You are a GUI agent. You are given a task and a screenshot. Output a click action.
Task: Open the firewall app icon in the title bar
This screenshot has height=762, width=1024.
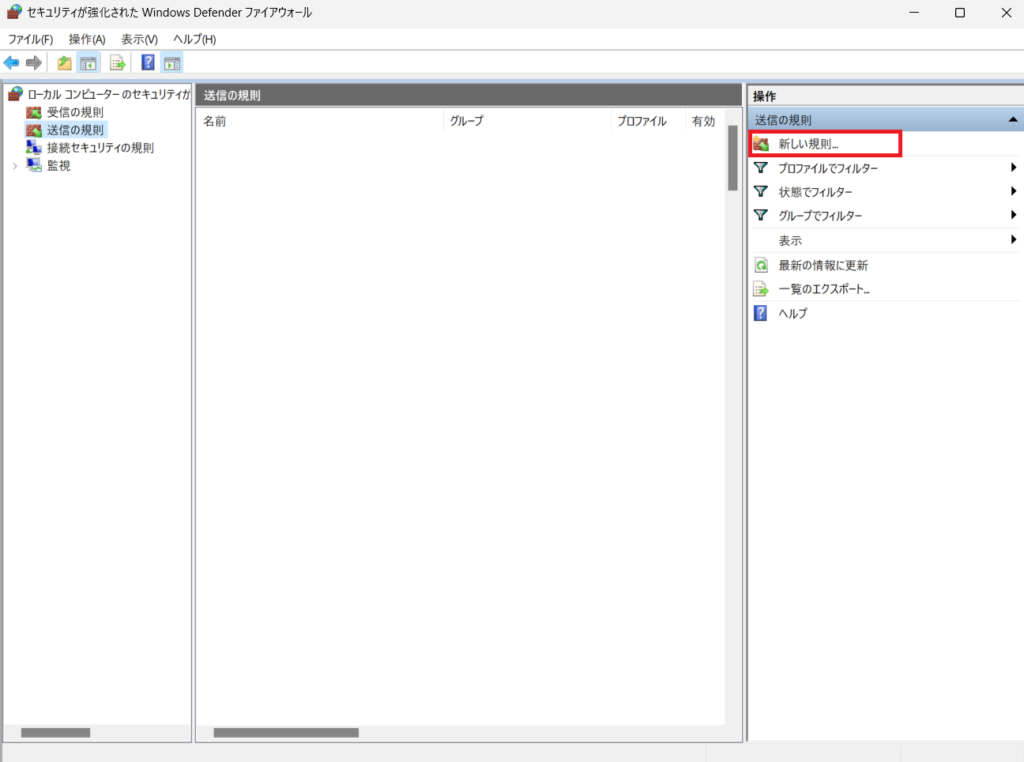click(14, 12)
